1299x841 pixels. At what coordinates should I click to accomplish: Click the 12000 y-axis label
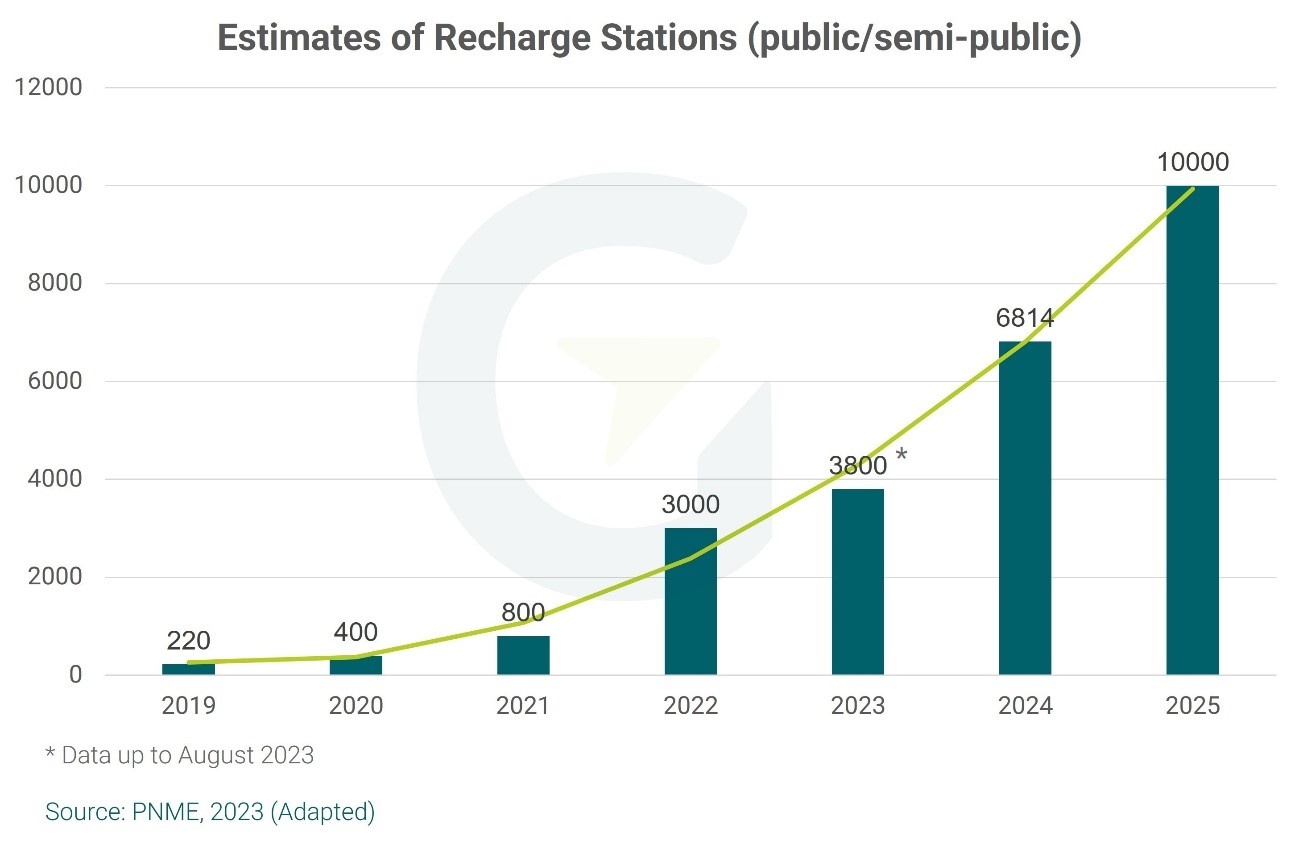[49, 87]
